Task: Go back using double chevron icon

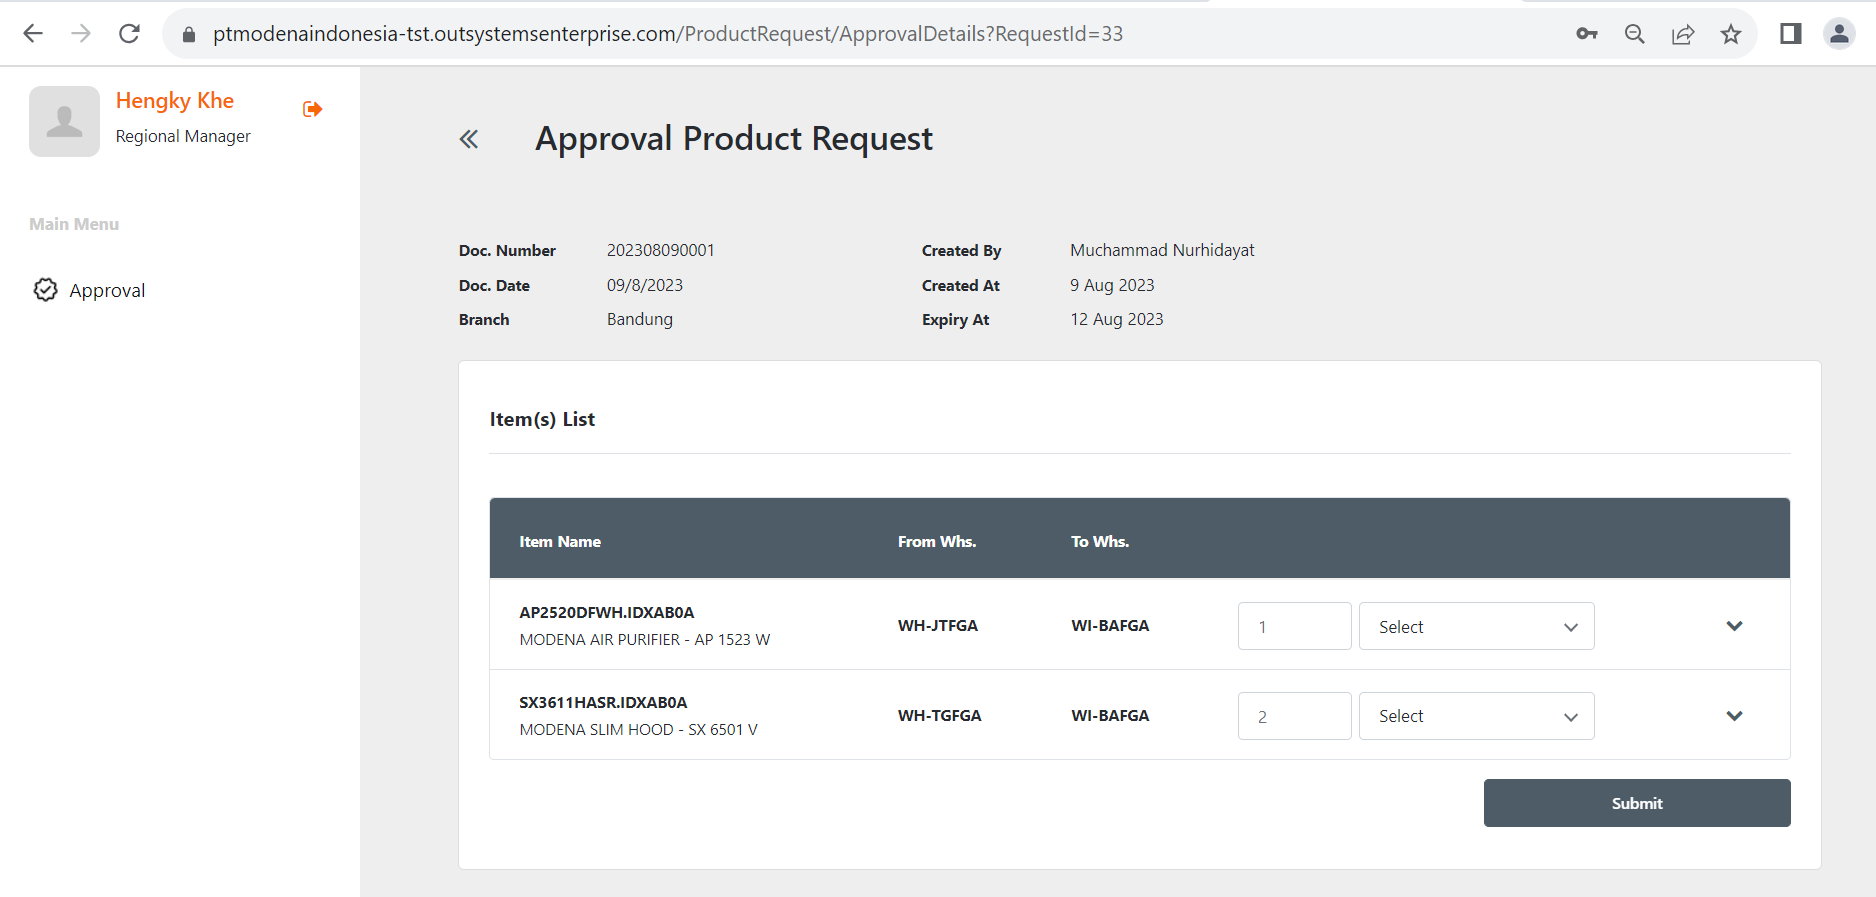Action: click(x=469, y=139)
